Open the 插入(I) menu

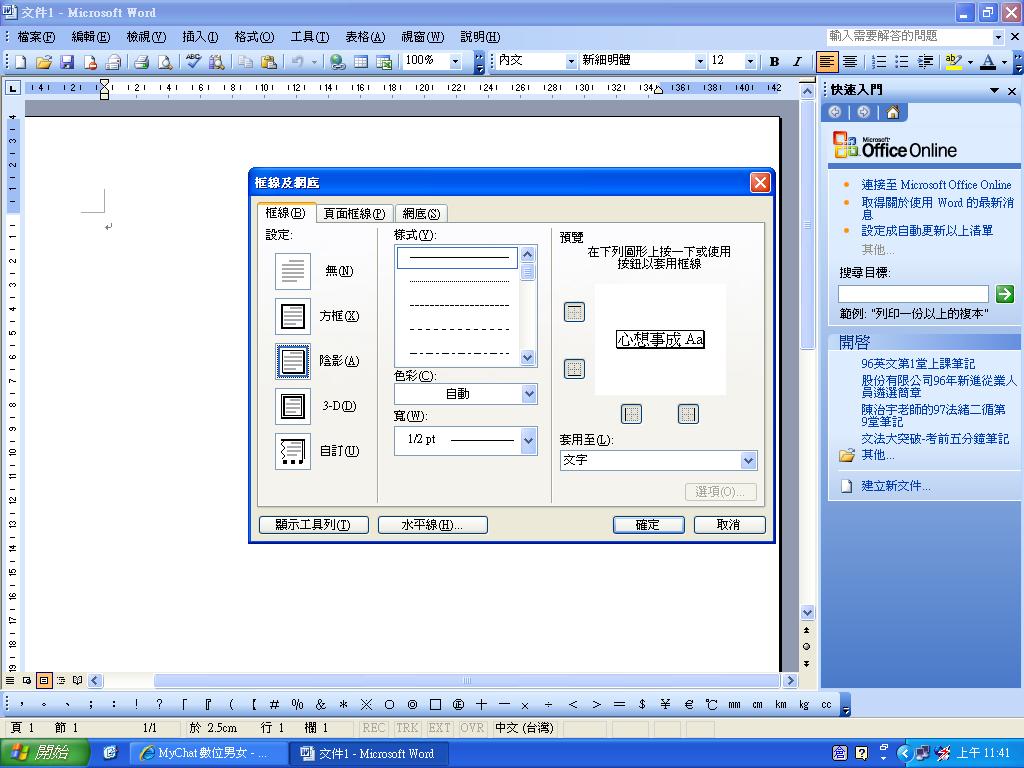(200, 37)
